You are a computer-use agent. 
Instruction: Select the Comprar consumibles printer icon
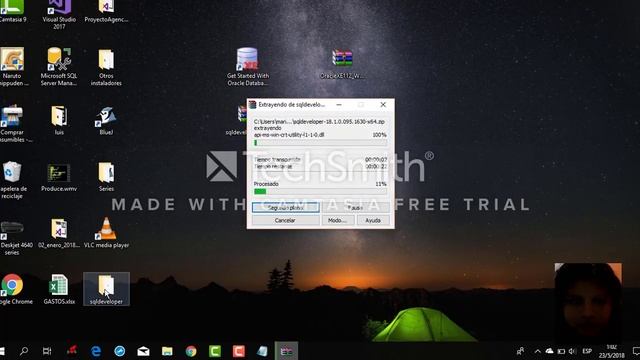(x=12, y=123)
